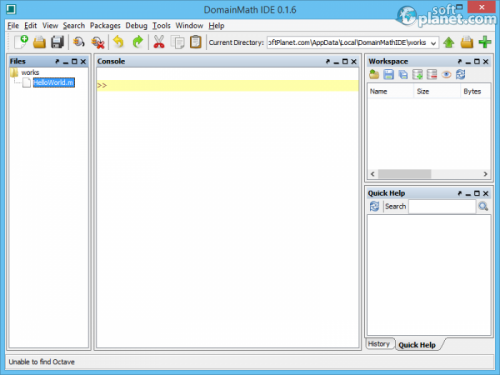This screenshot has width=500, height=375.
Task: Click the refresh icon in the Workspace toolbar
Action: pos(461,74)
